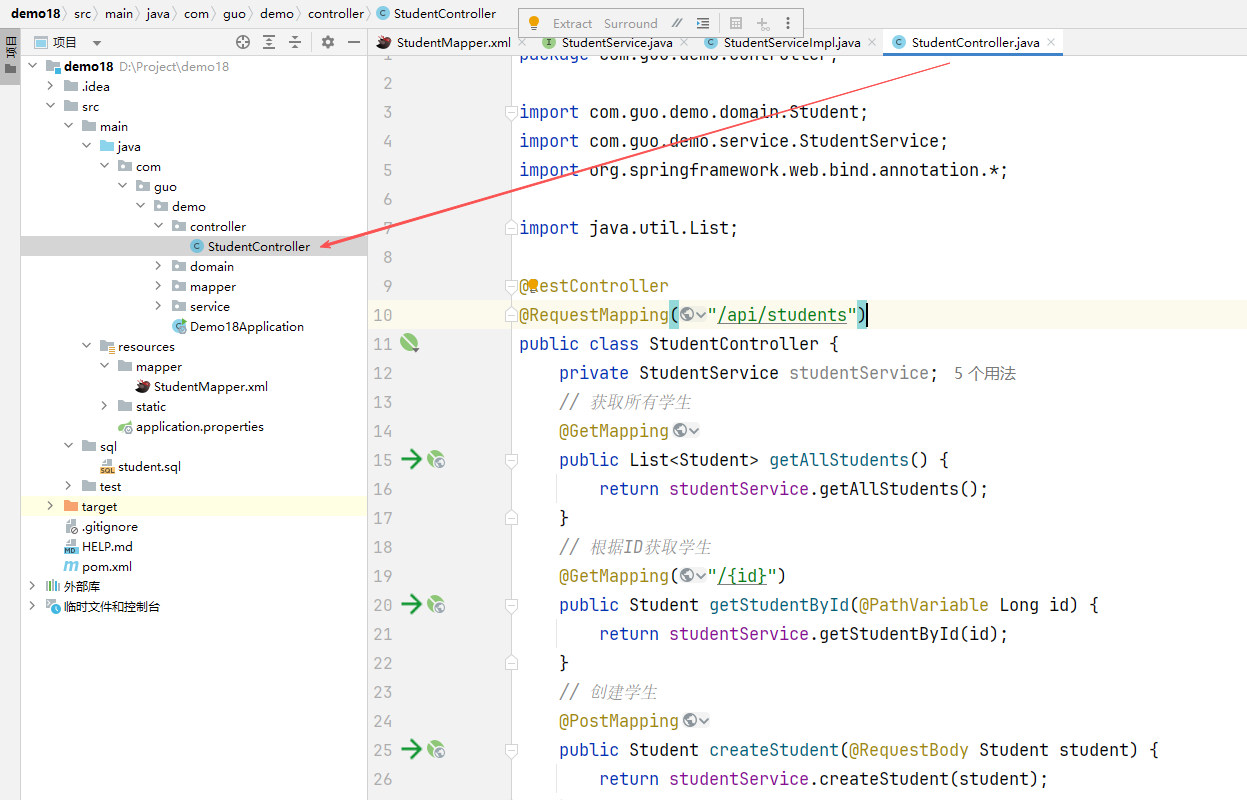Open the three-dot menu in floating toolbar

[788, 23]
